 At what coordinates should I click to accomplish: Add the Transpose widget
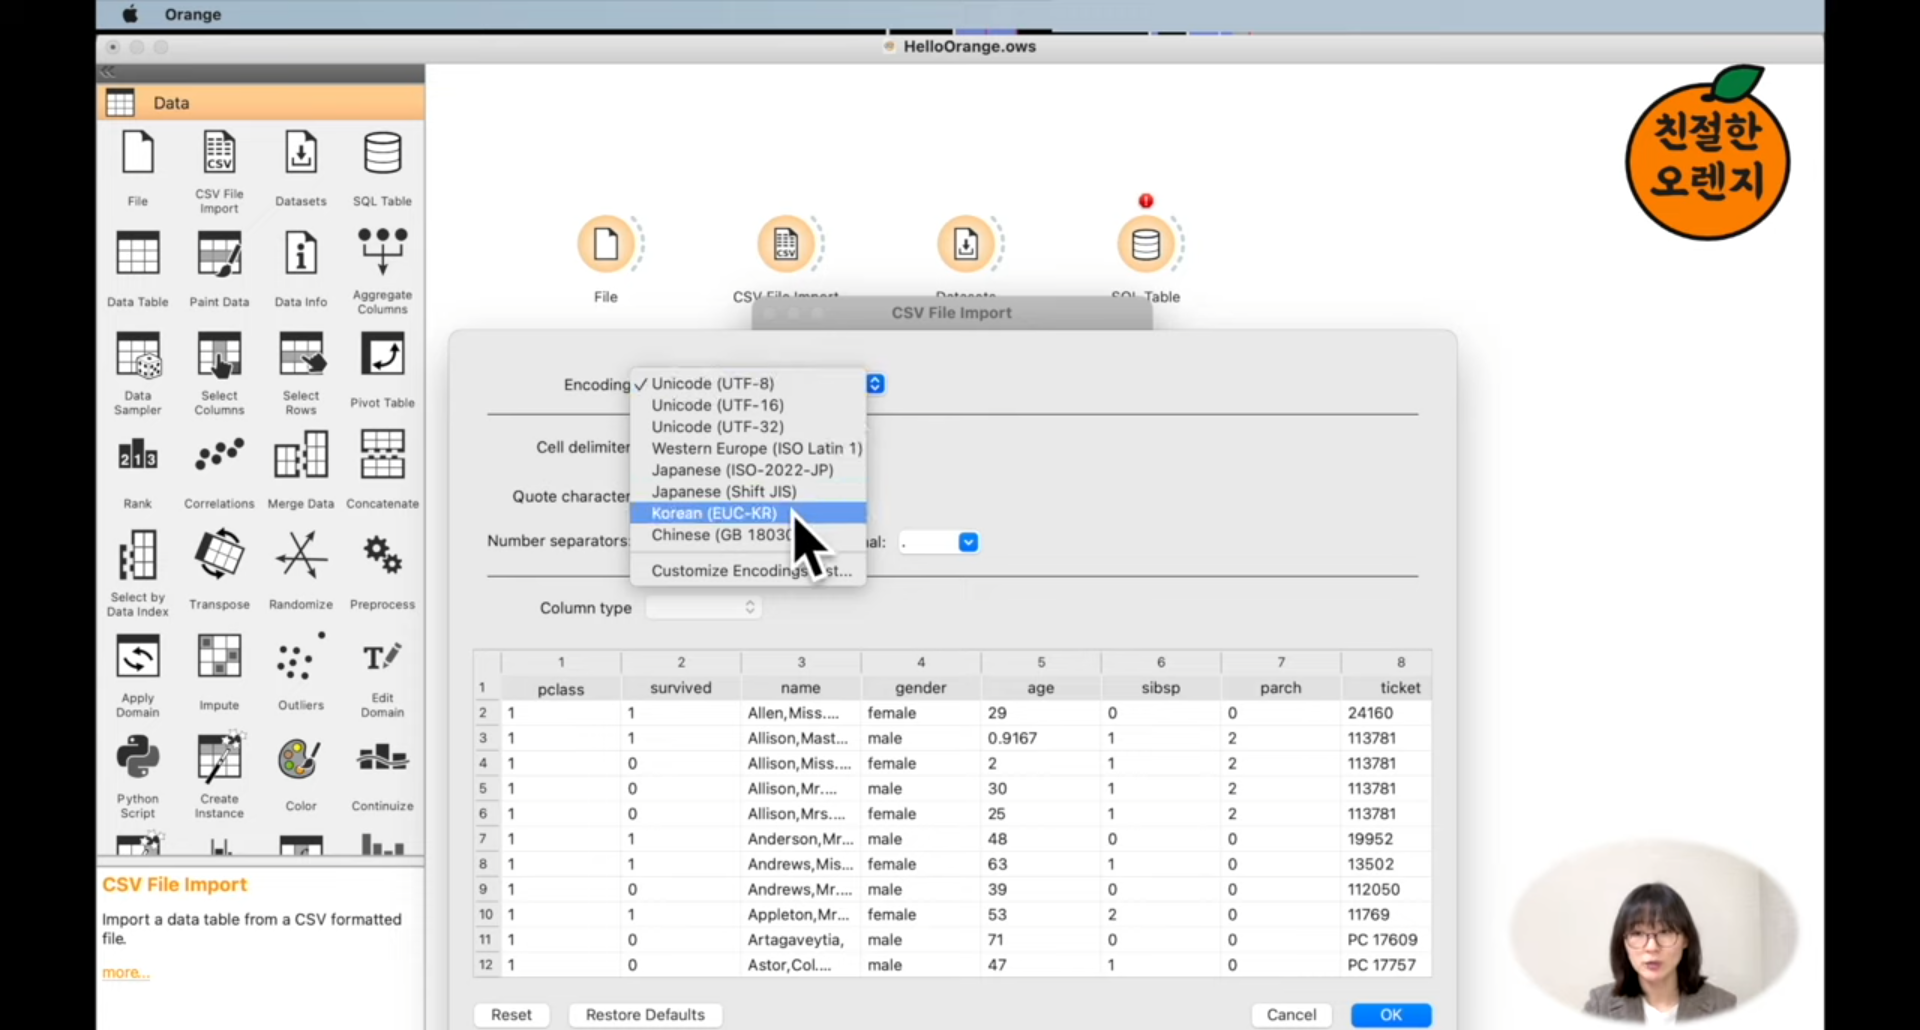coord(219,571)
